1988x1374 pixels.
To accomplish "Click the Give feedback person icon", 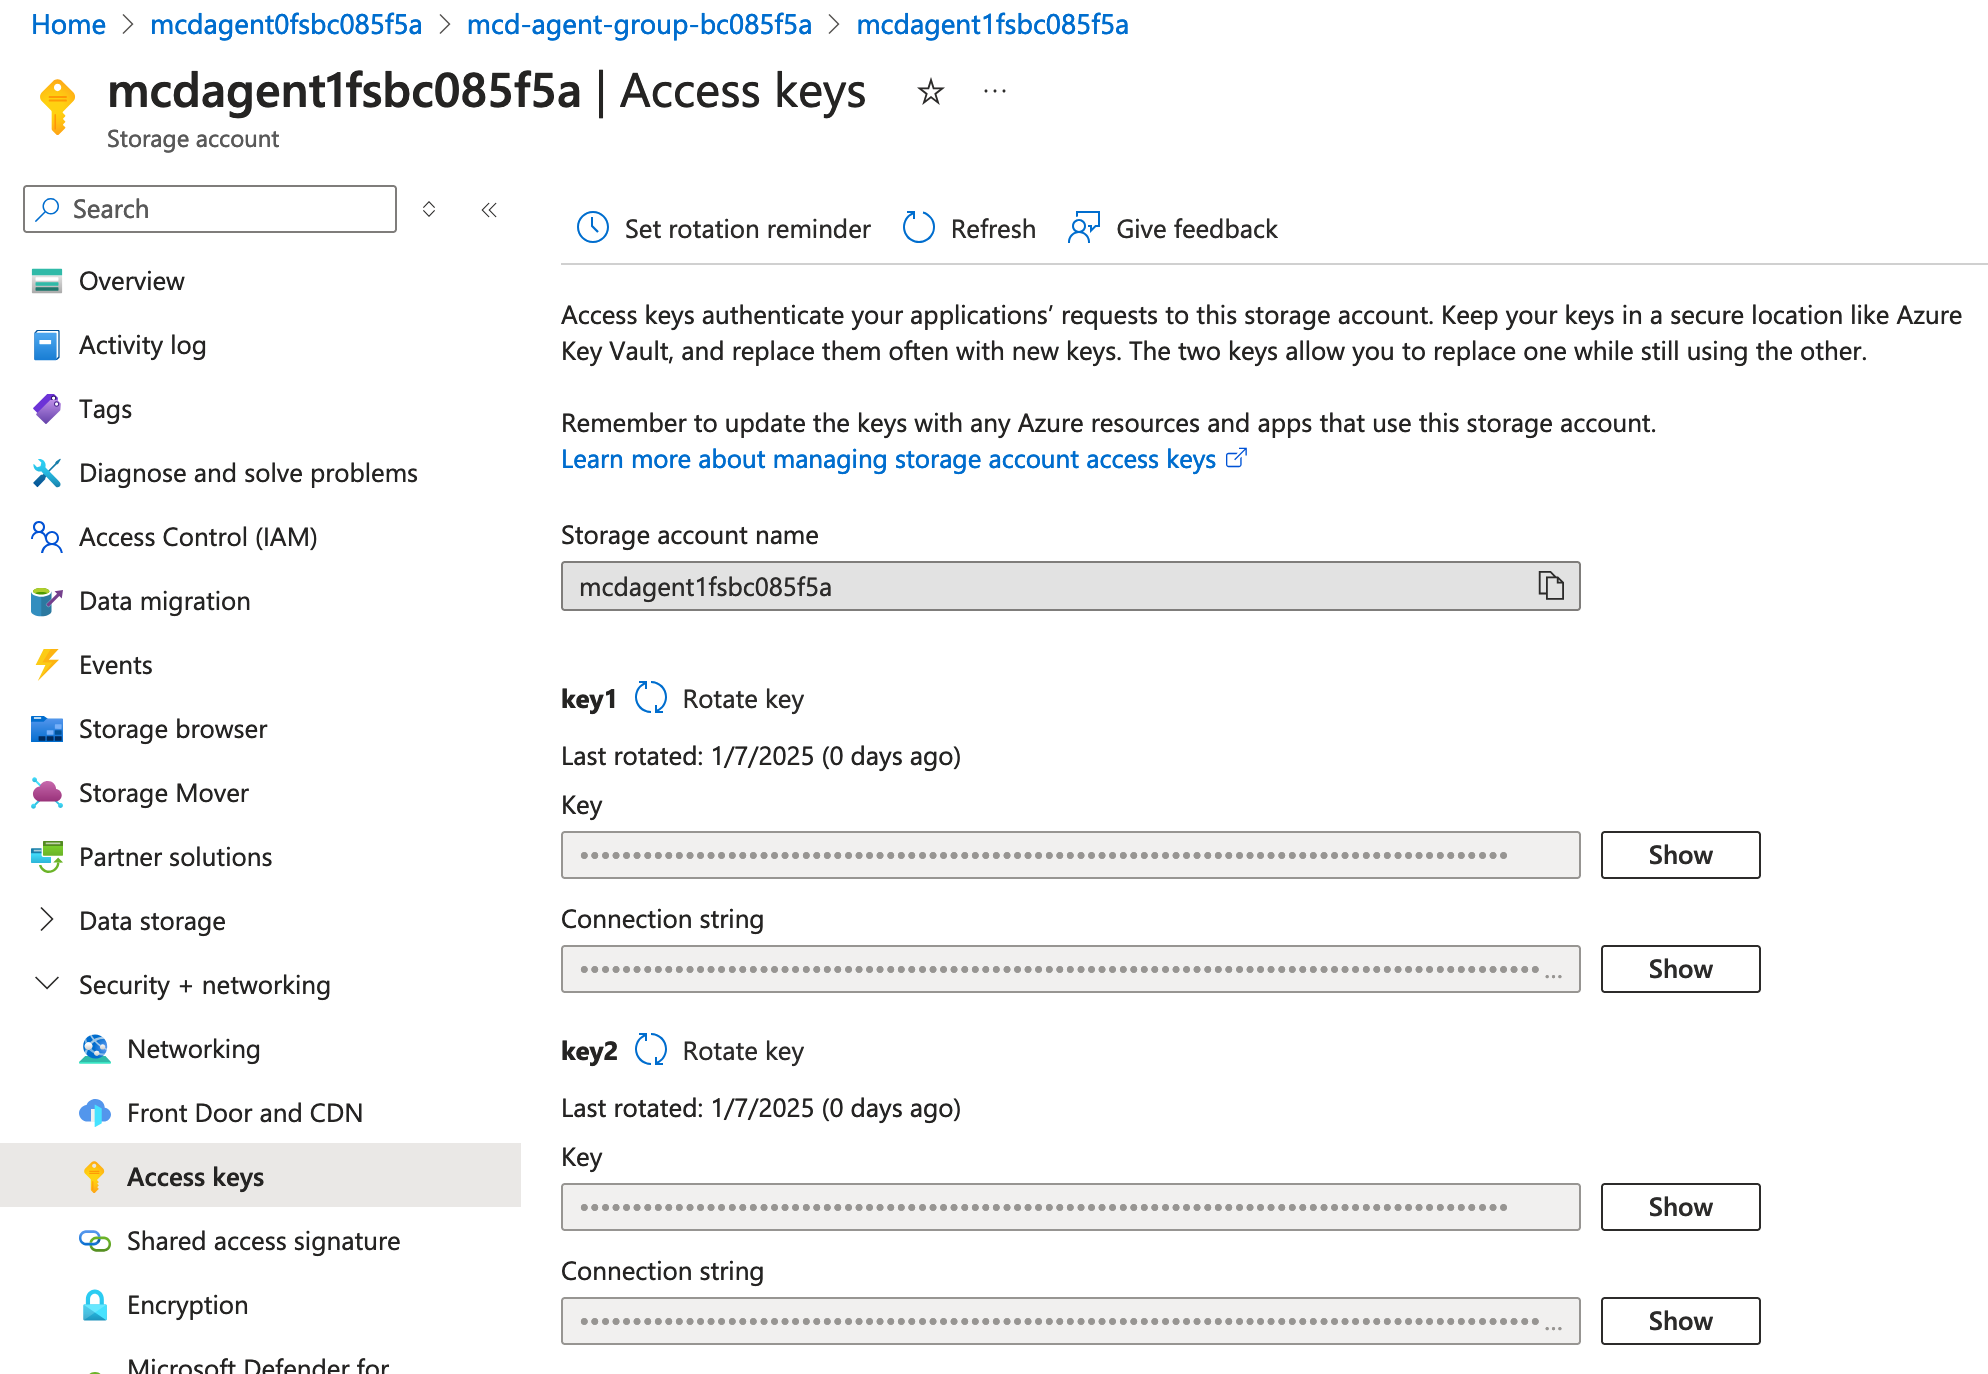I will tap(1085, 228).
